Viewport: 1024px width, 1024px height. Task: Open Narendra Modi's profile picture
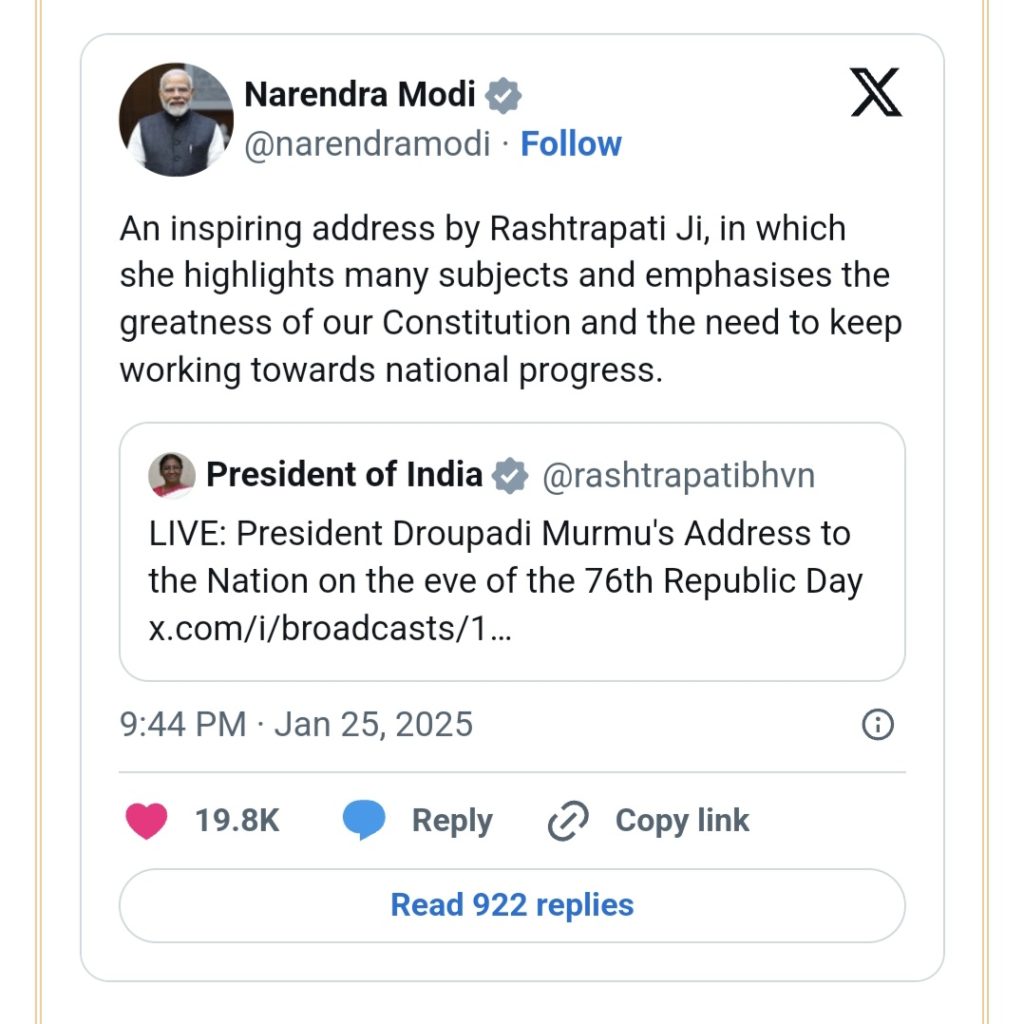(176, 120)
